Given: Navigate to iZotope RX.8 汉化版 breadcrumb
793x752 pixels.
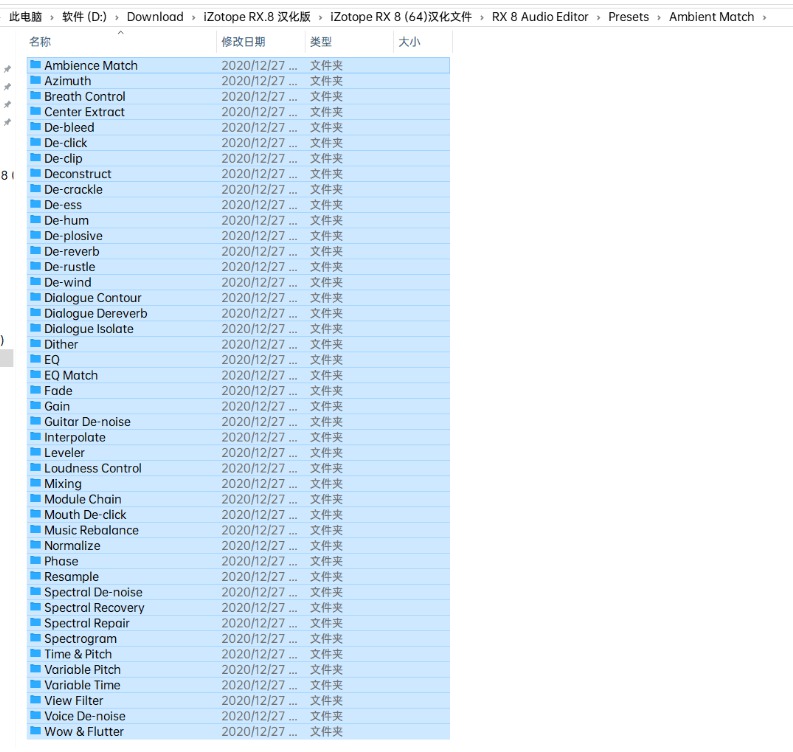Looking at the screenshot, I should pyautogui.click(x=257, y=17).
